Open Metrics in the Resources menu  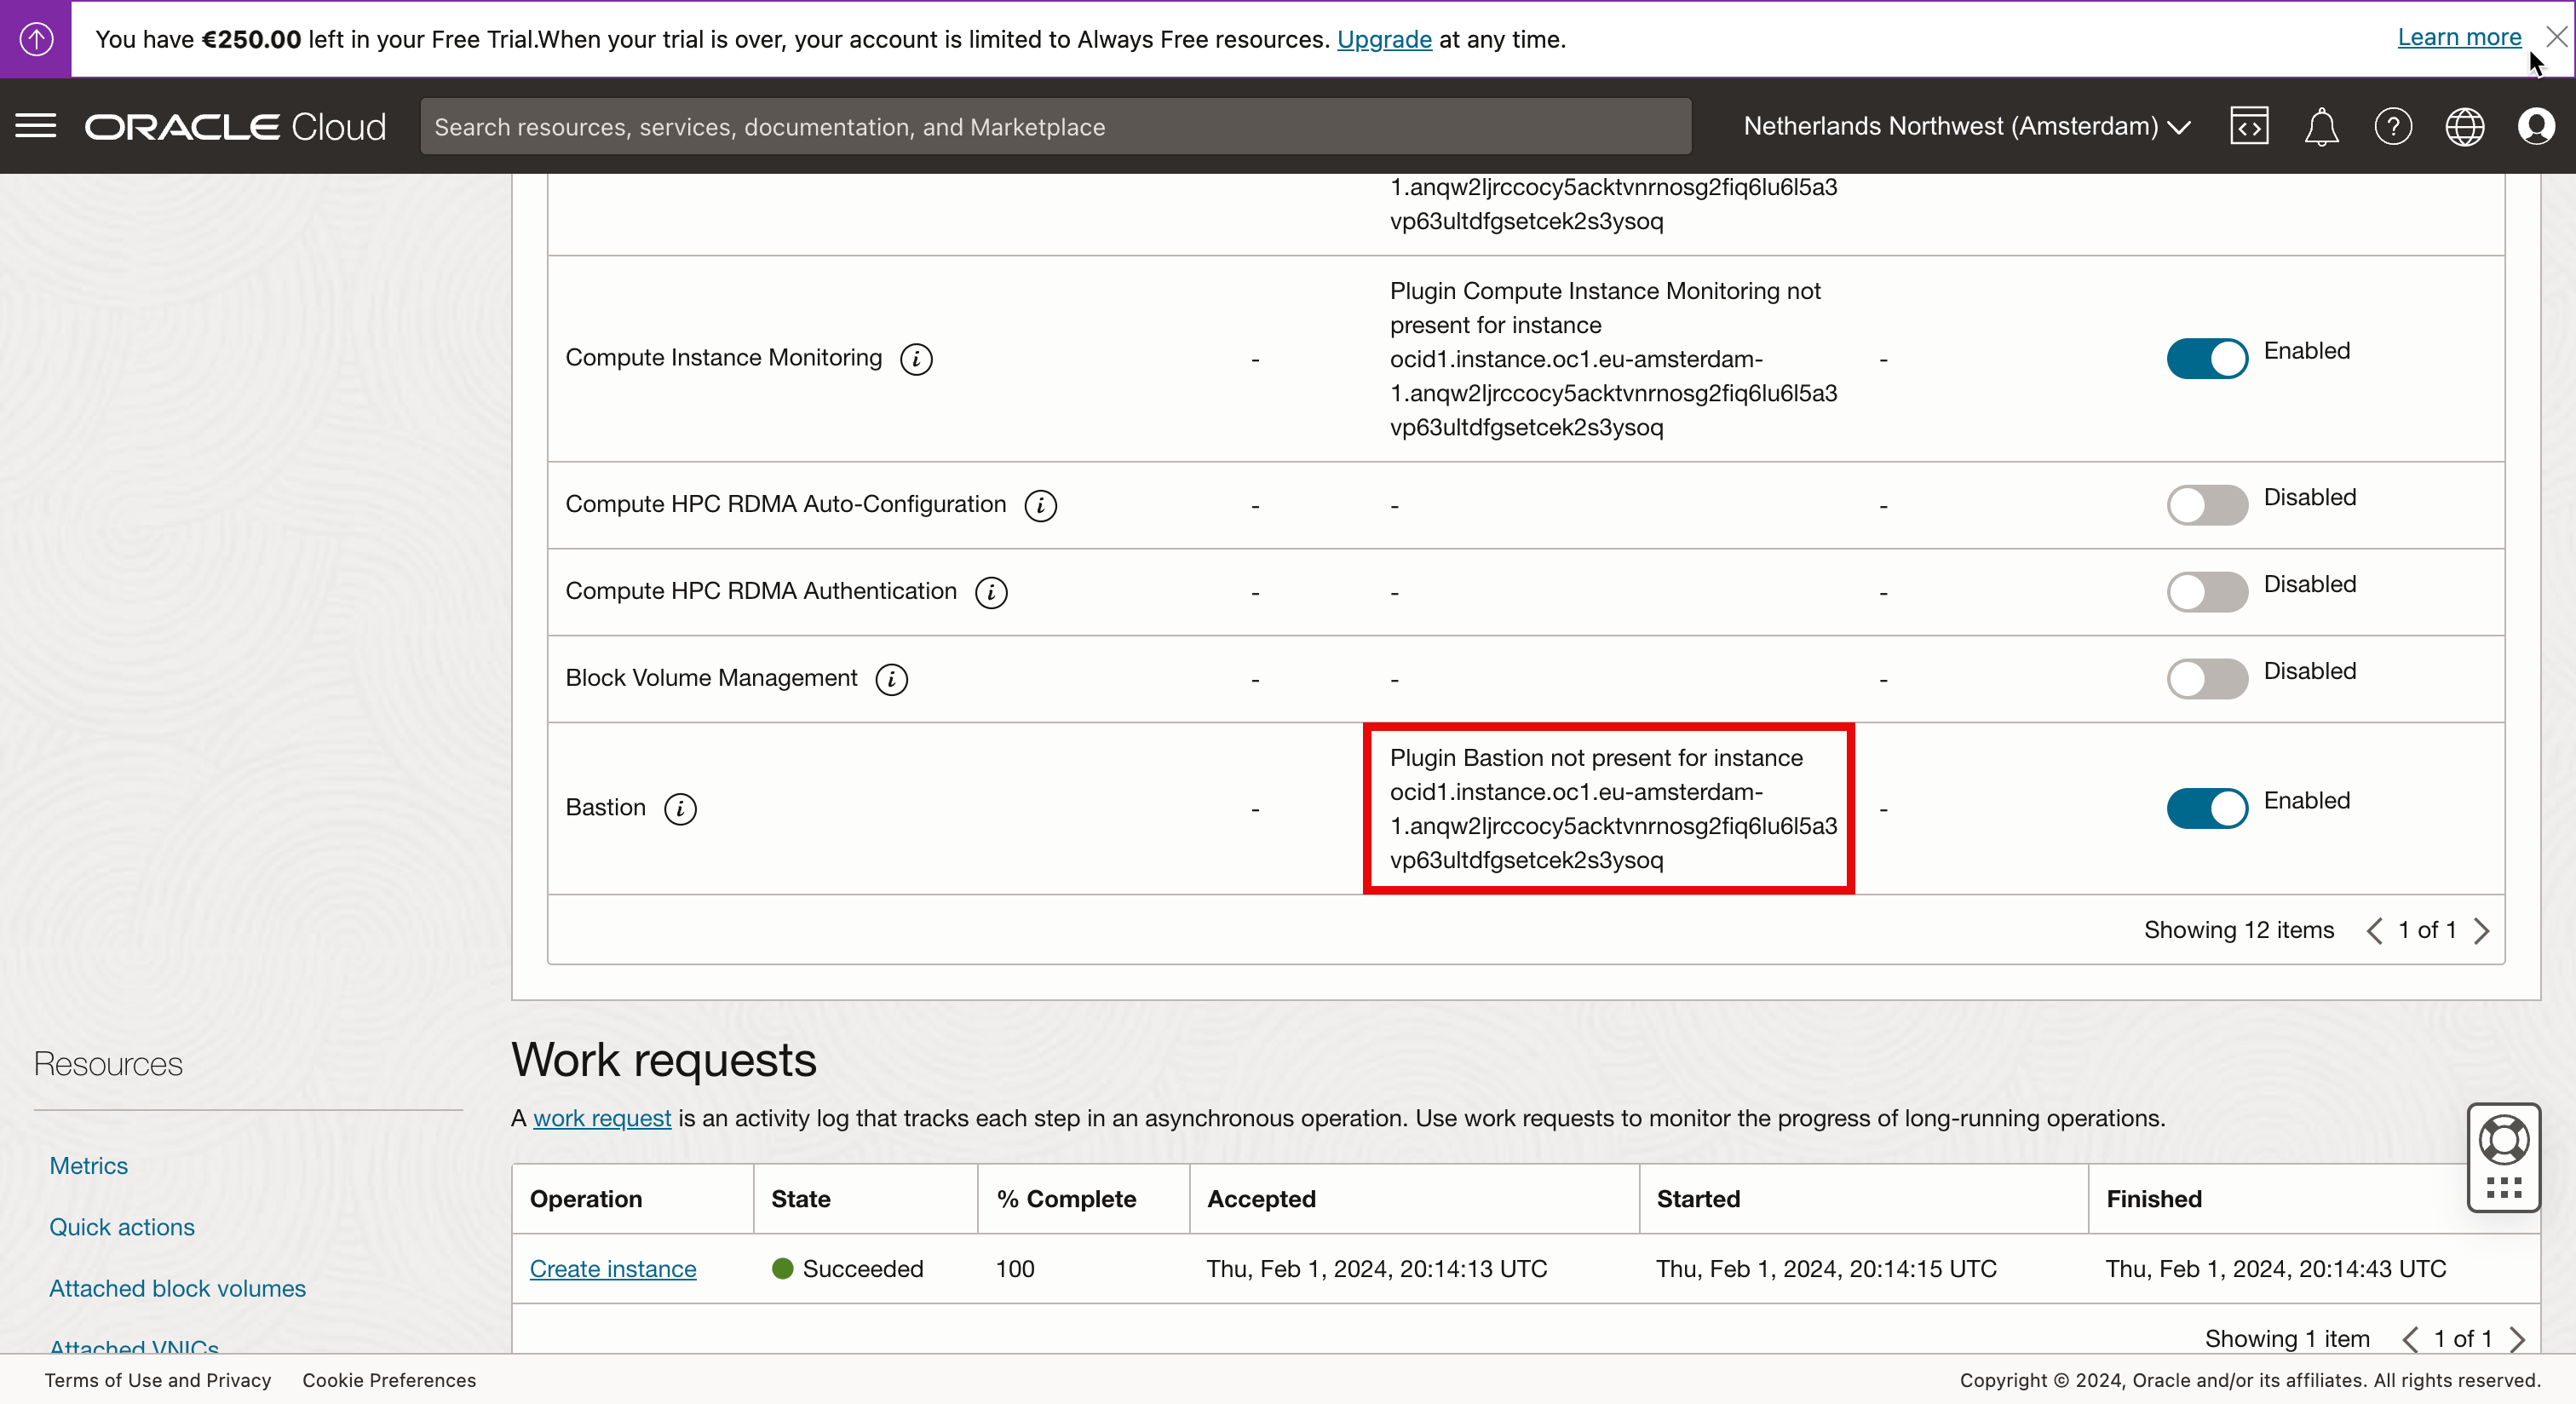pyautogui.click(x=88, y=1166)
